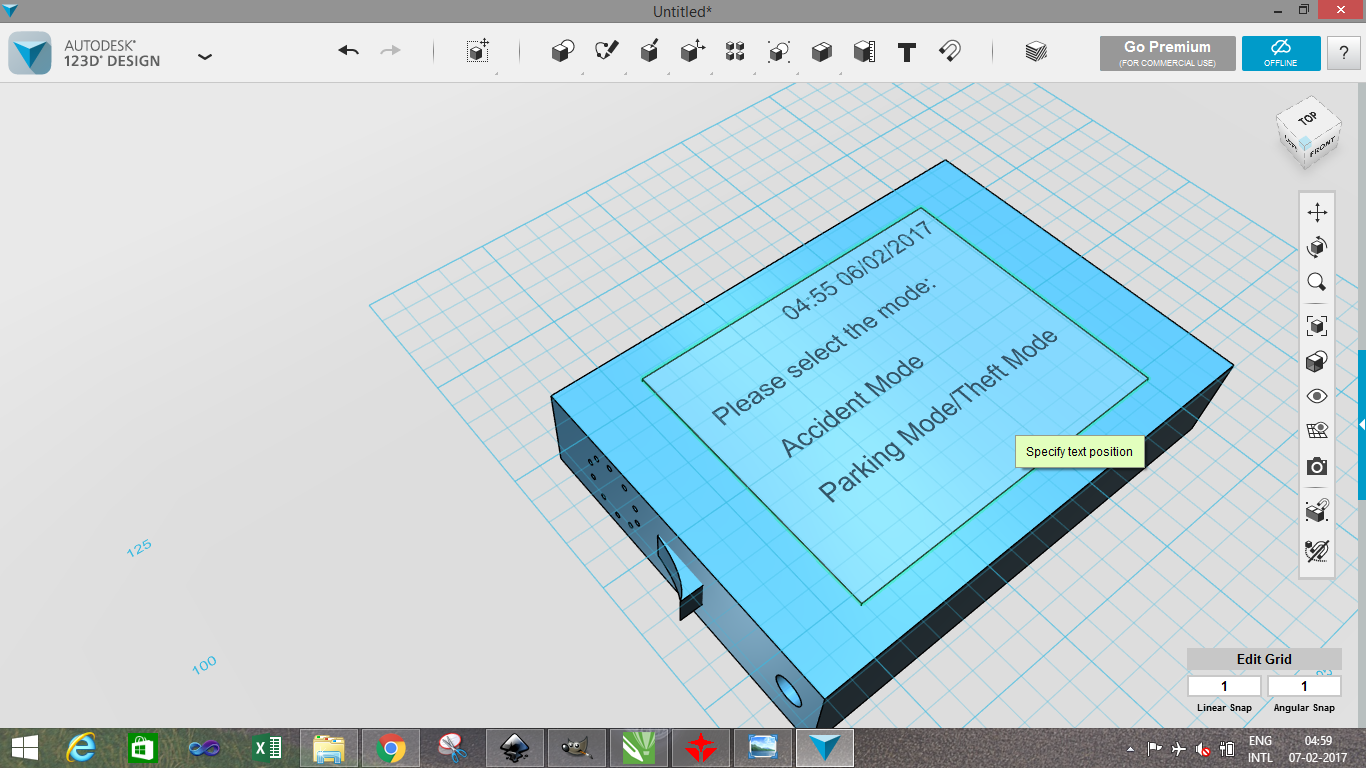Open the Transform tool
This screenshot has height=768, width=1366.
[478, 52]
